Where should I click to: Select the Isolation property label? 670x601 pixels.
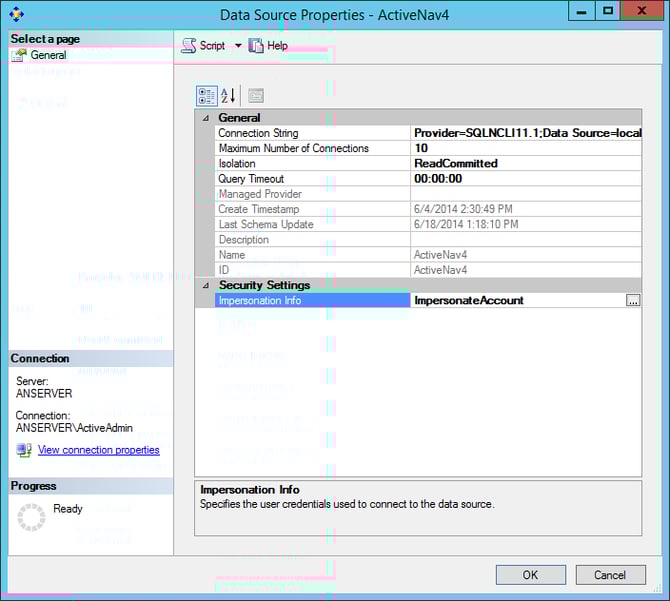click(237, 164)
